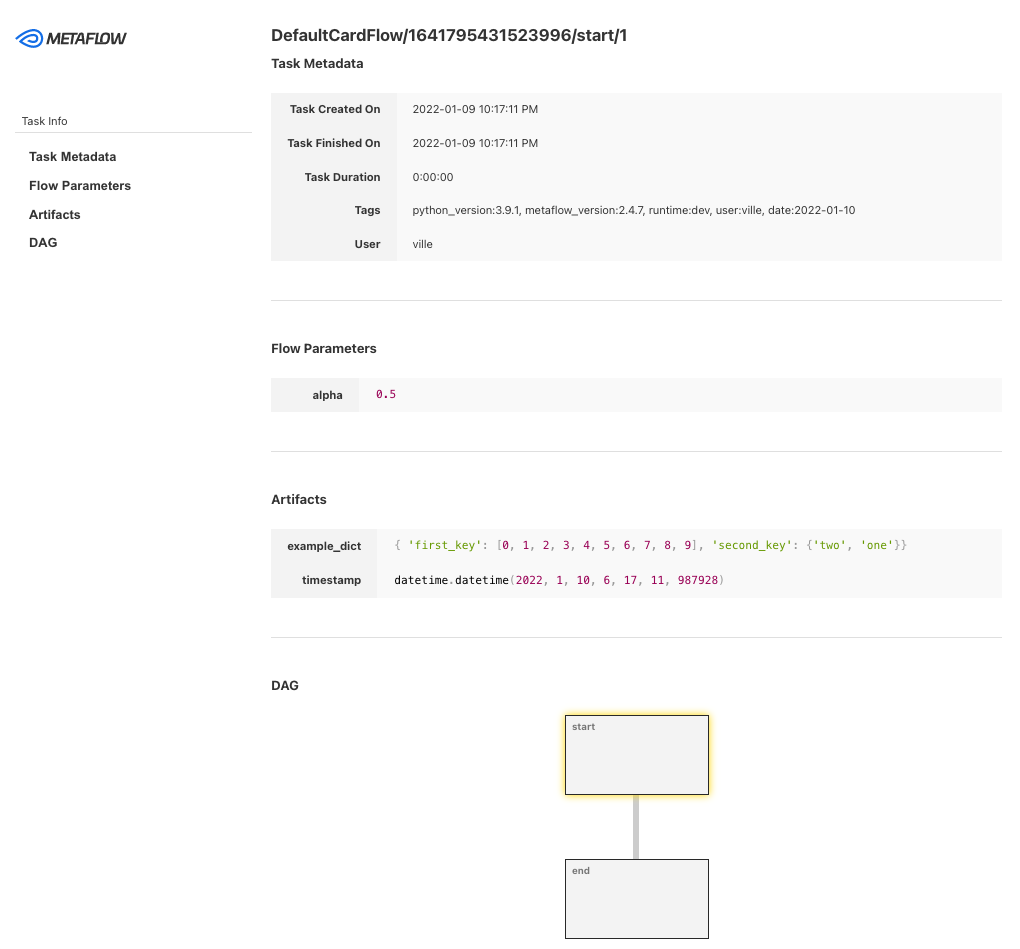Click the Metaflow logo
1020x949 pixels.
pyautogui.click(x=72, y=39)
